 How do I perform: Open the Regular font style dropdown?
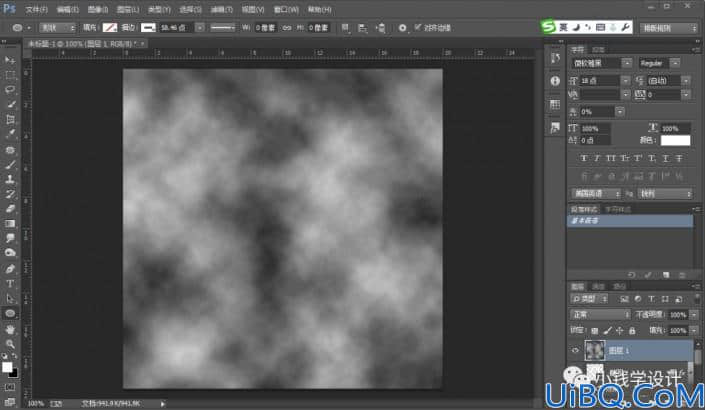[x=675, y=63]
